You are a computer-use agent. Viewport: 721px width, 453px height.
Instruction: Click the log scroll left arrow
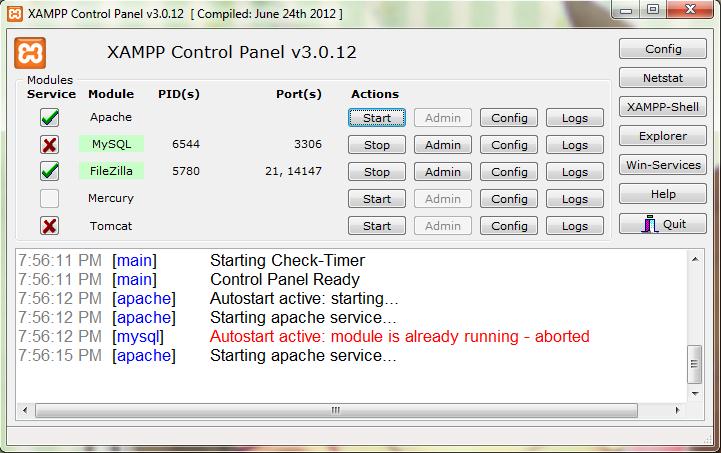click(25, 410)
